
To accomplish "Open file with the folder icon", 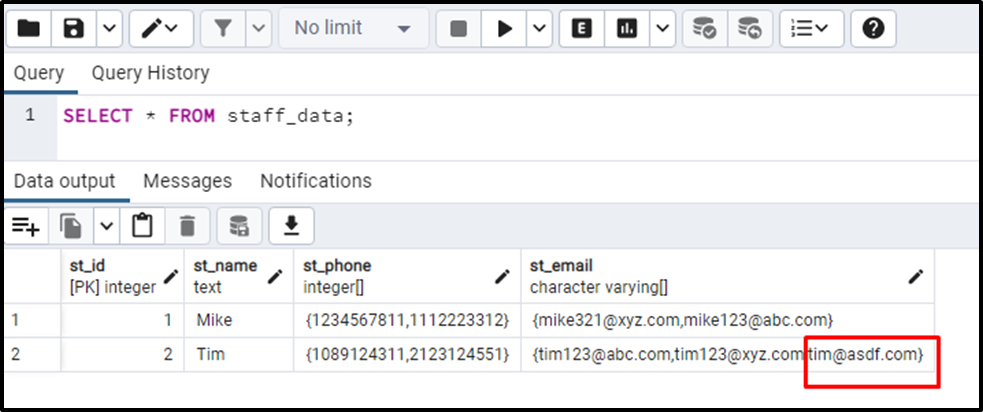I will pyautogui.click(x=28, y=29).
